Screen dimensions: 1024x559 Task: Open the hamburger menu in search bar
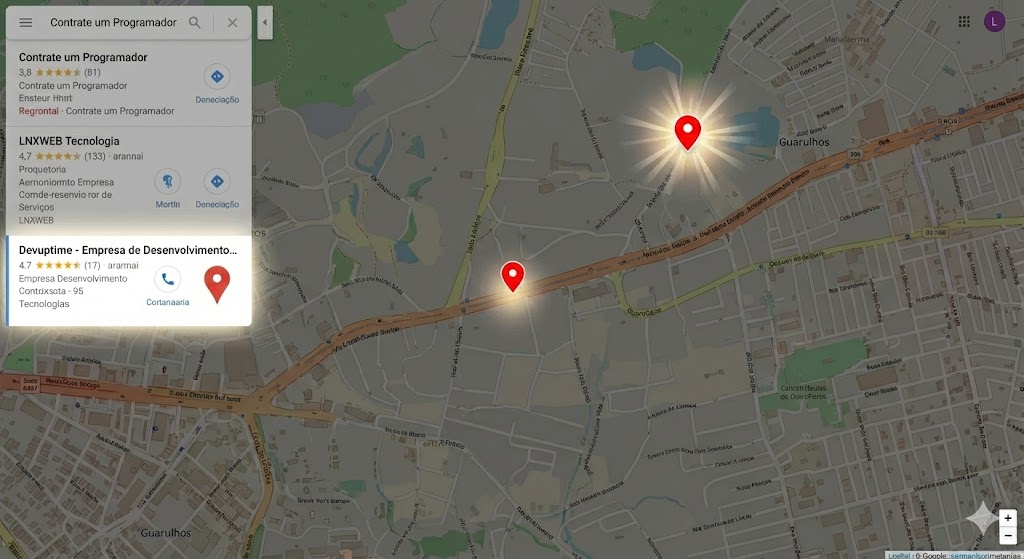[x=25, y=23]
